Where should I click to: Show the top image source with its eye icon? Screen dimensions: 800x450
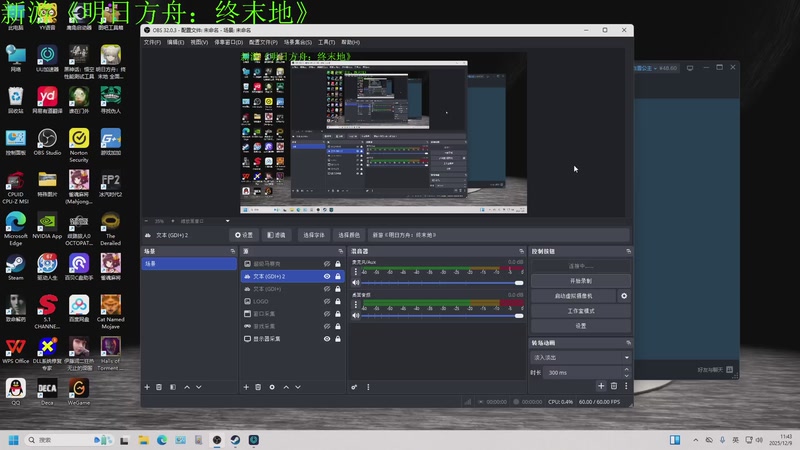(327, 264)
